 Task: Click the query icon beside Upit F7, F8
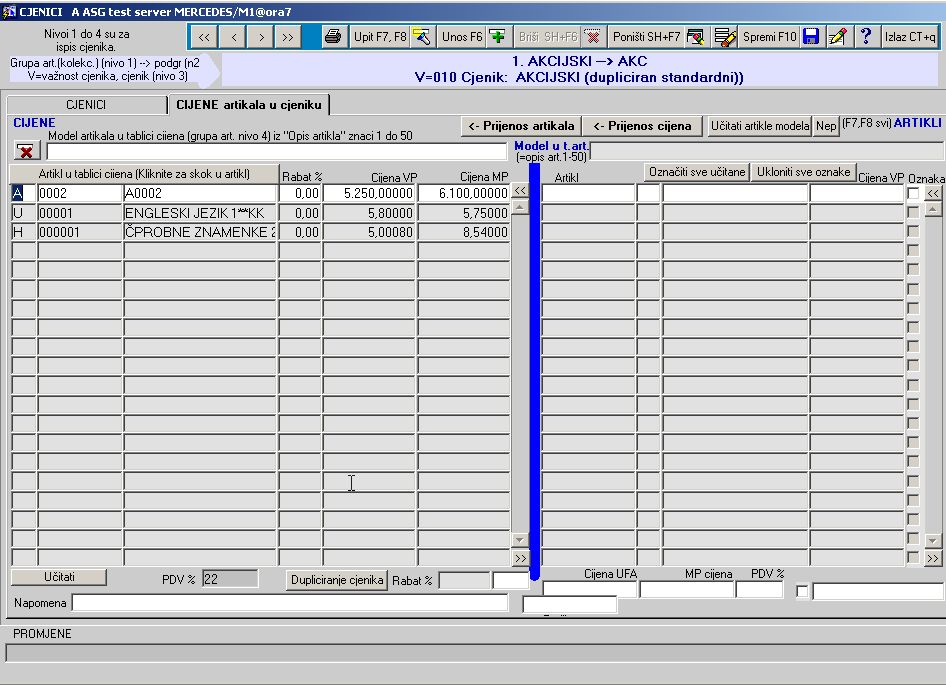422,37
